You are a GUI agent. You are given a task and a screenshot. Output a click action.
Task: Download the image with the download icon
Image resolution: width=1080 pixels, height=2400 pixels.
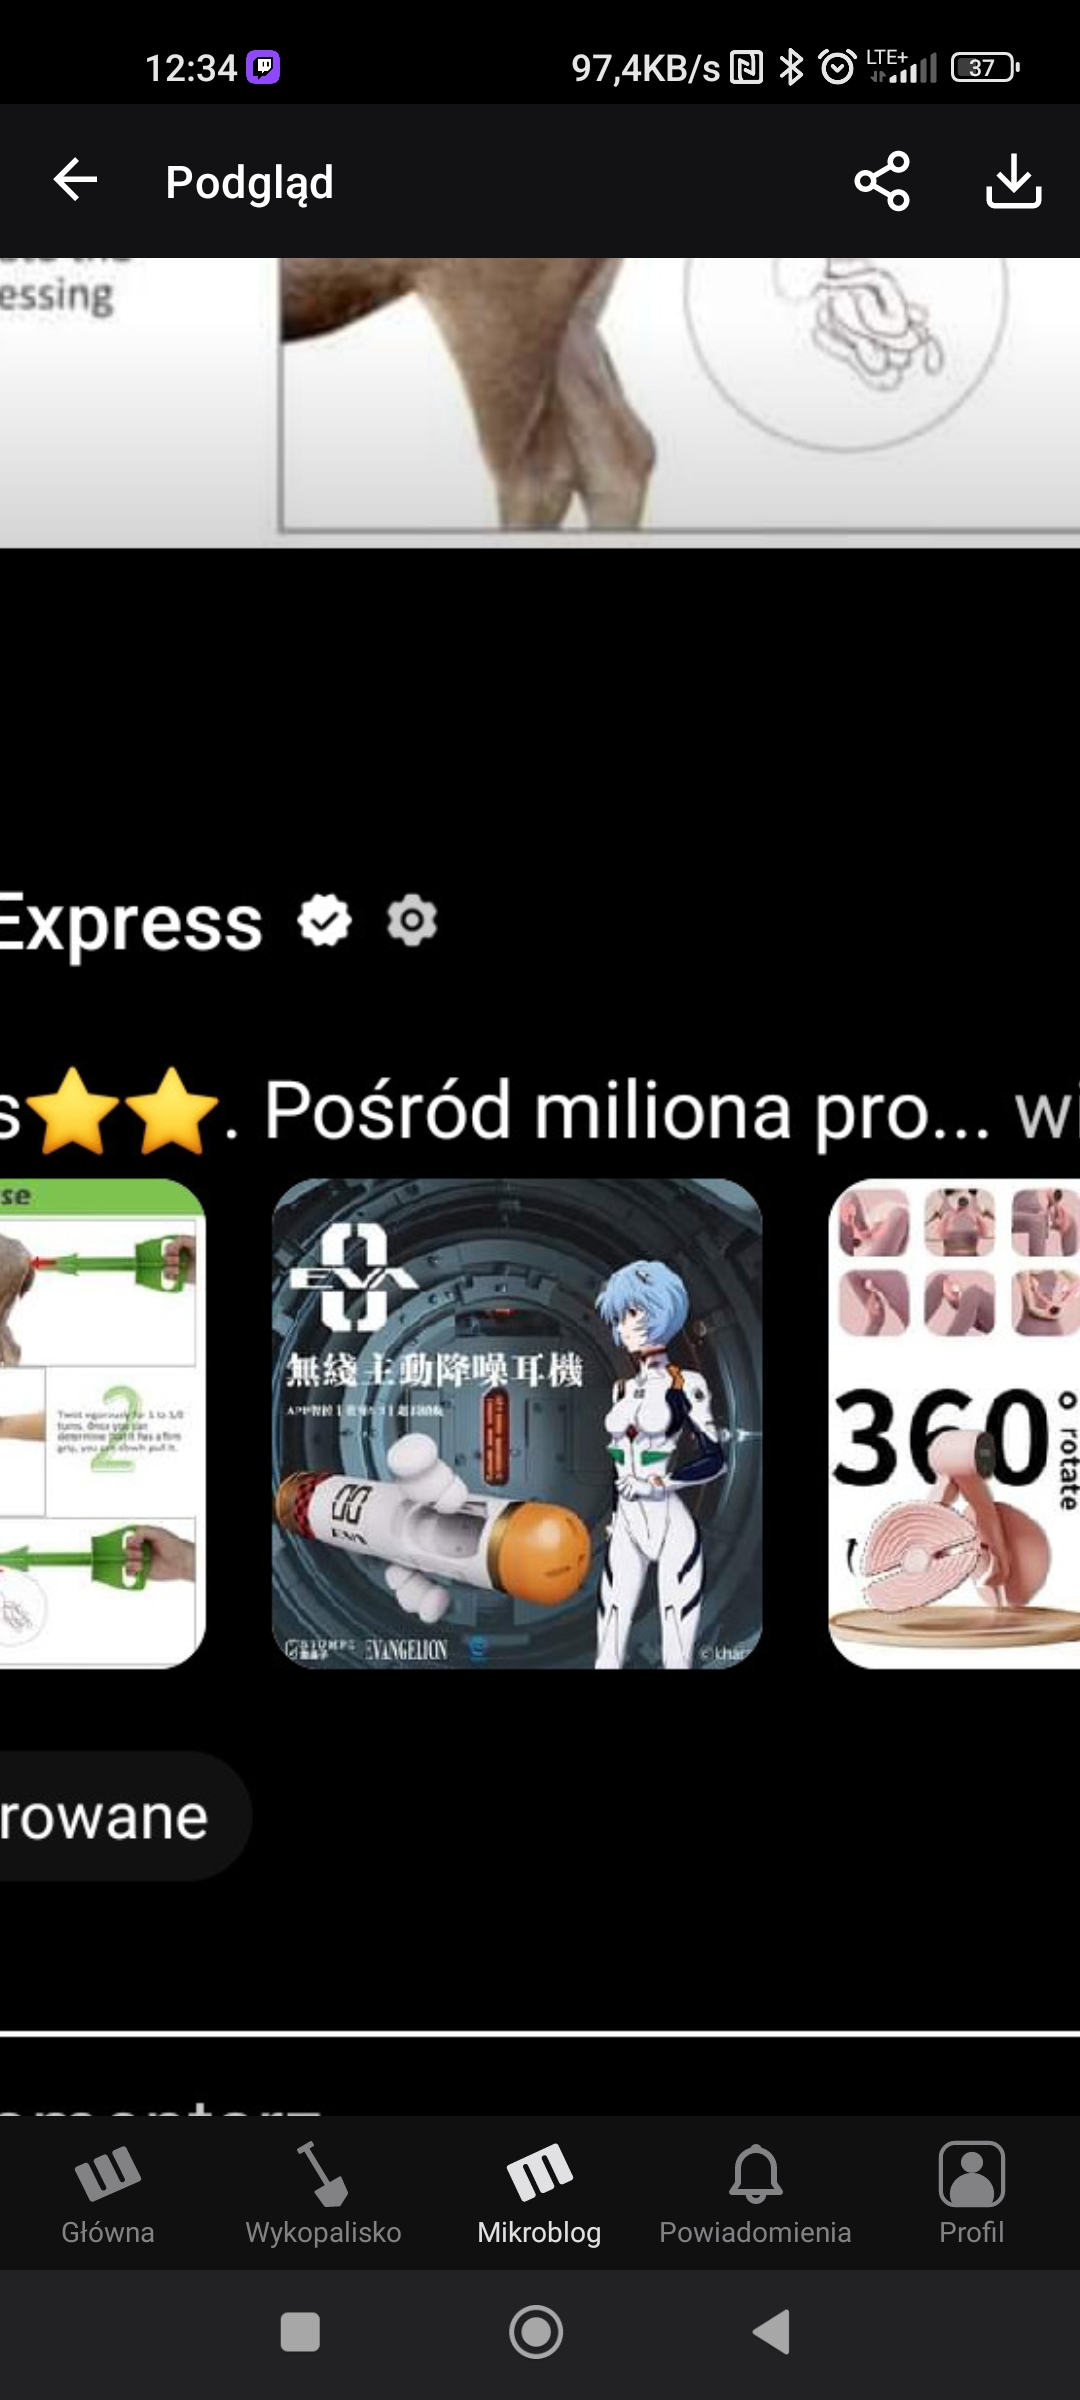click(x=1014, y=181)
